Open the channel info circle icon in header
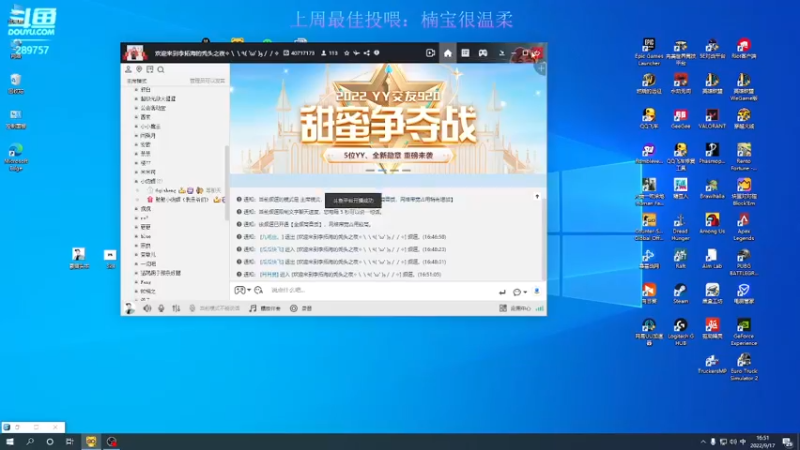Viewport: 800px width, 450px height. (377, 53)
